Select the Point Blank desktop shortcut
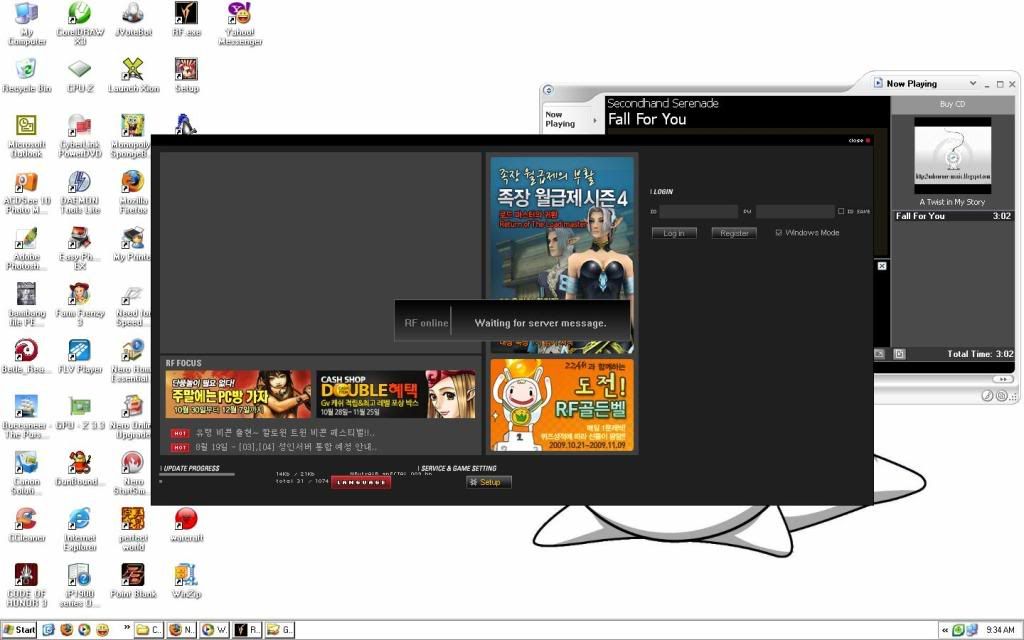Screen dimensions: 1024x640 pyautogui.click(x=133, y=581)
